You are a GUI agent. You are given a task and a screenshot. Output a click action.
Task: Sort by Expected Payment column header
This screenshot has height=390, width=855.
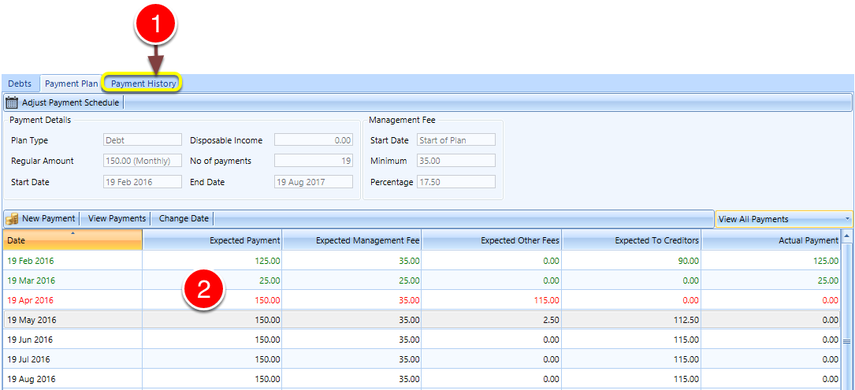point(213,240)
